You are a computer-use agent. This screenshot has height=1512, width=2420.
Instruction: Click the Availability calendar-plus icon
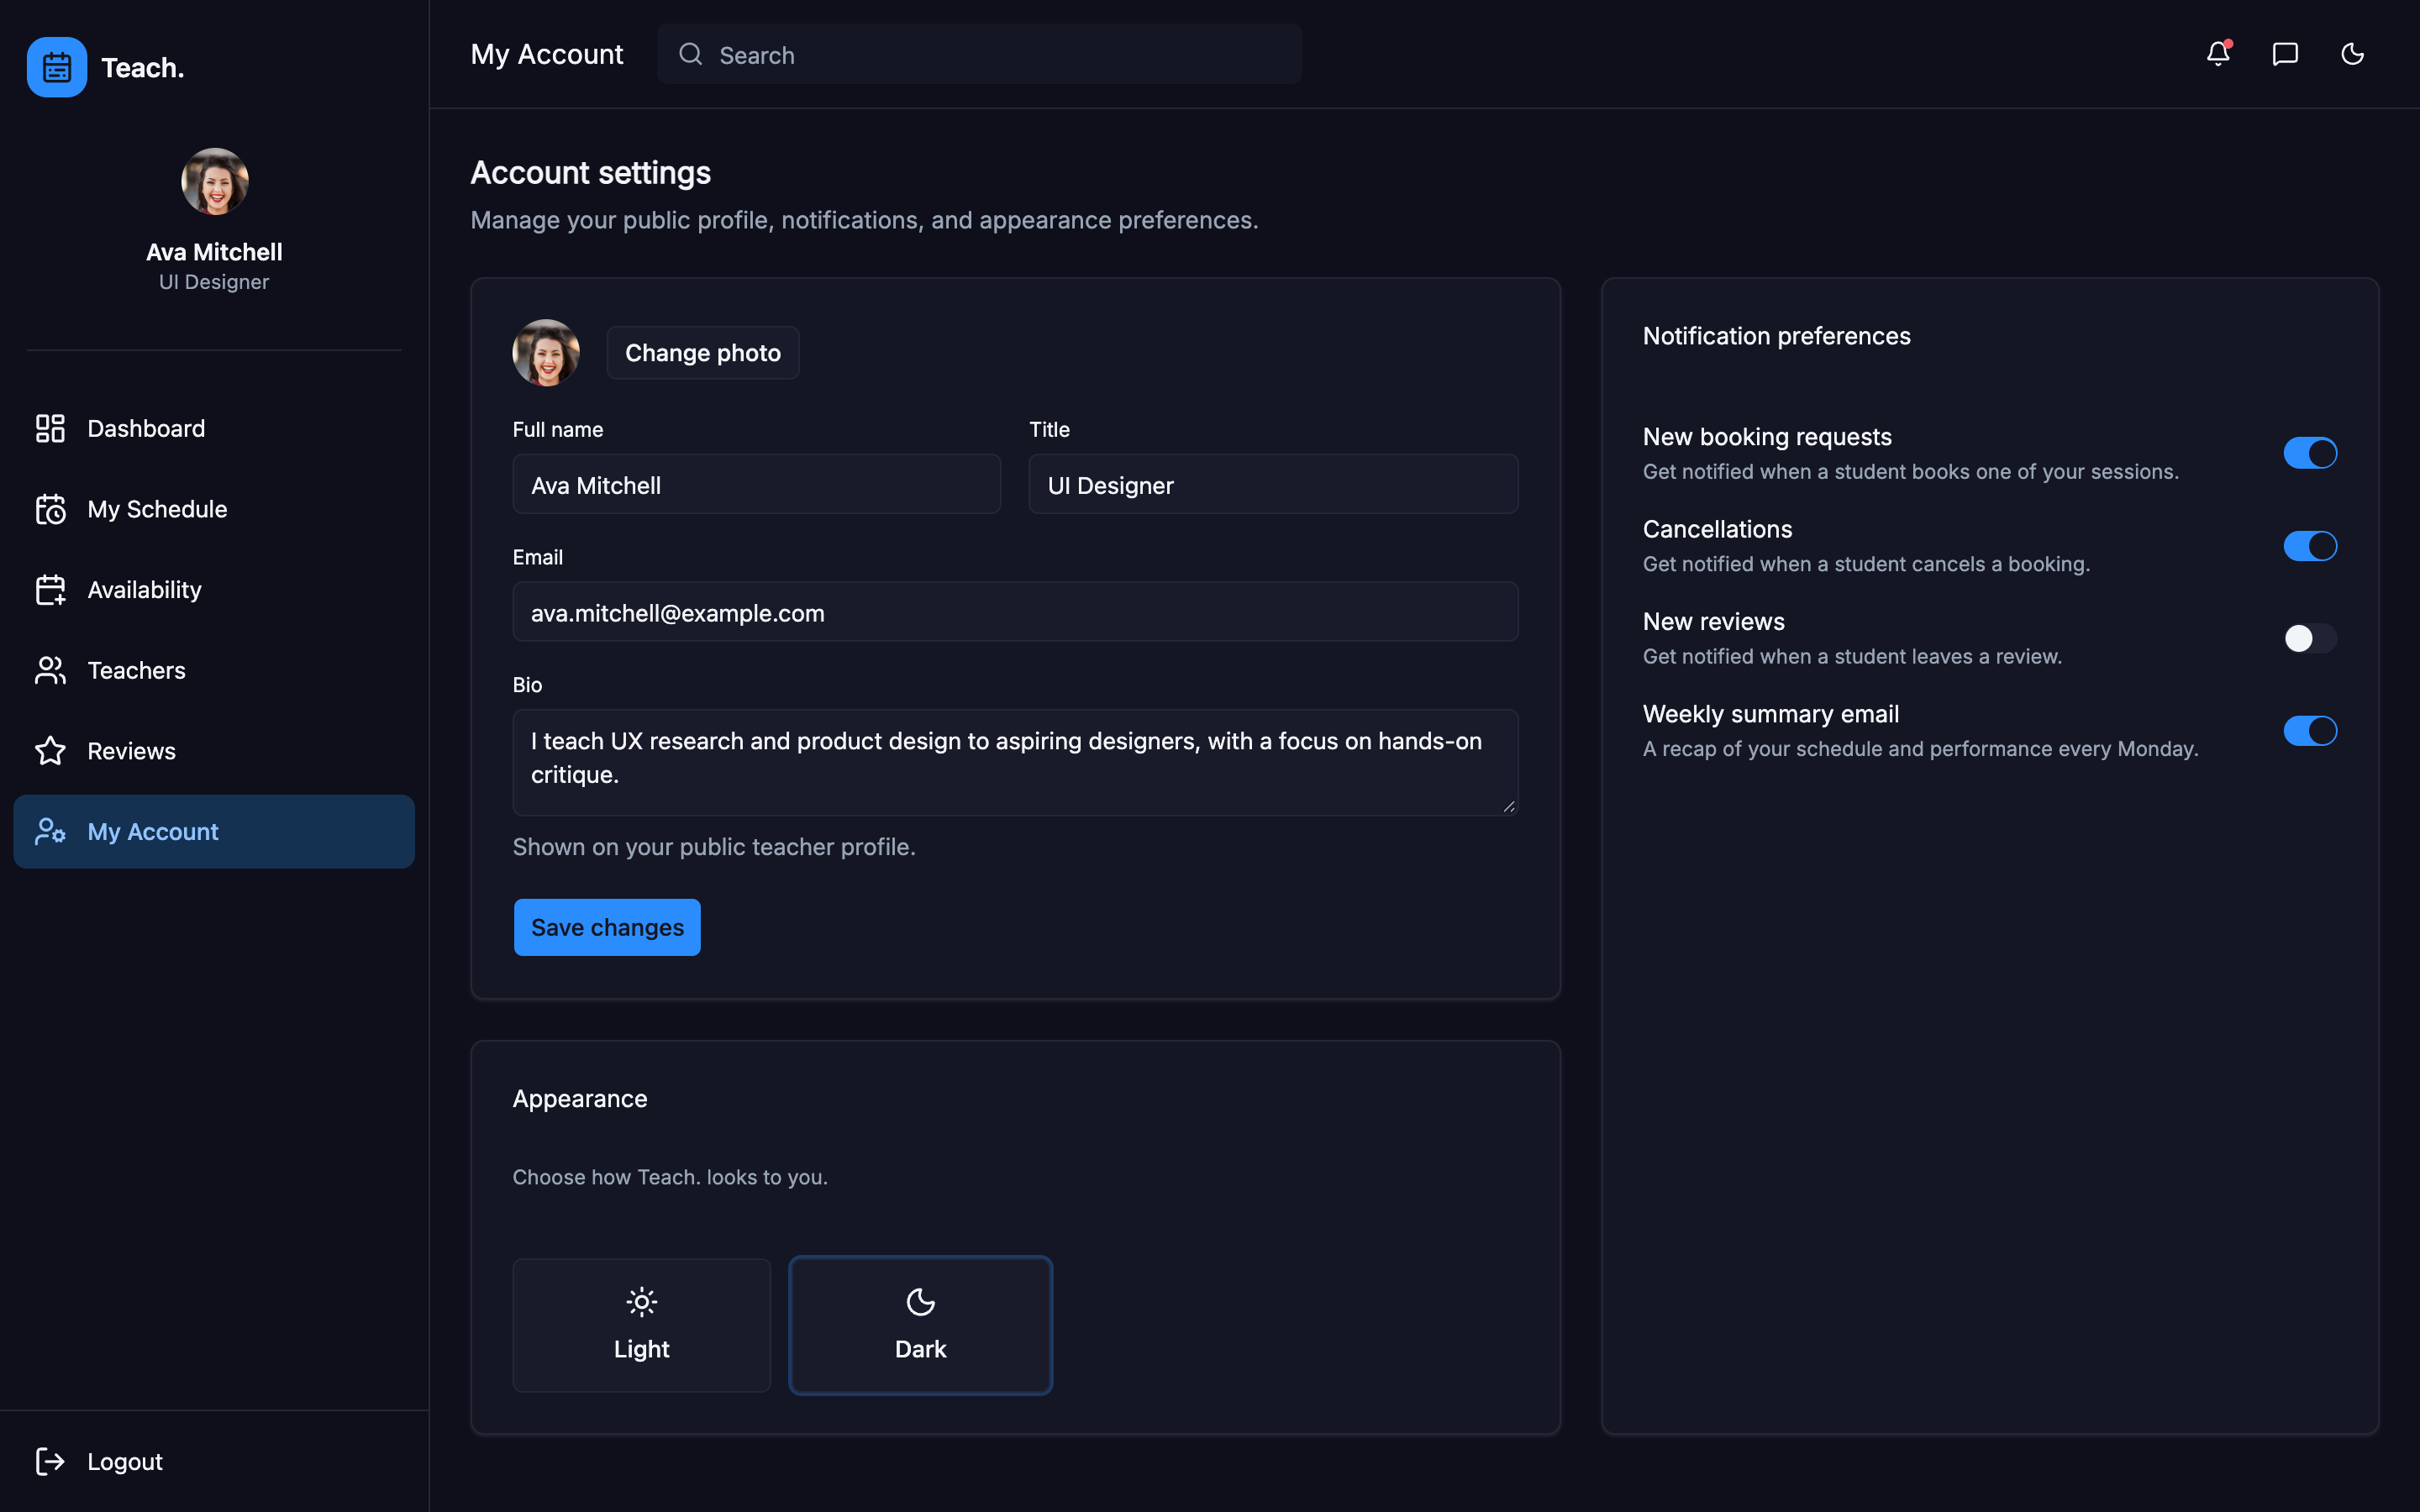(50, 590)
